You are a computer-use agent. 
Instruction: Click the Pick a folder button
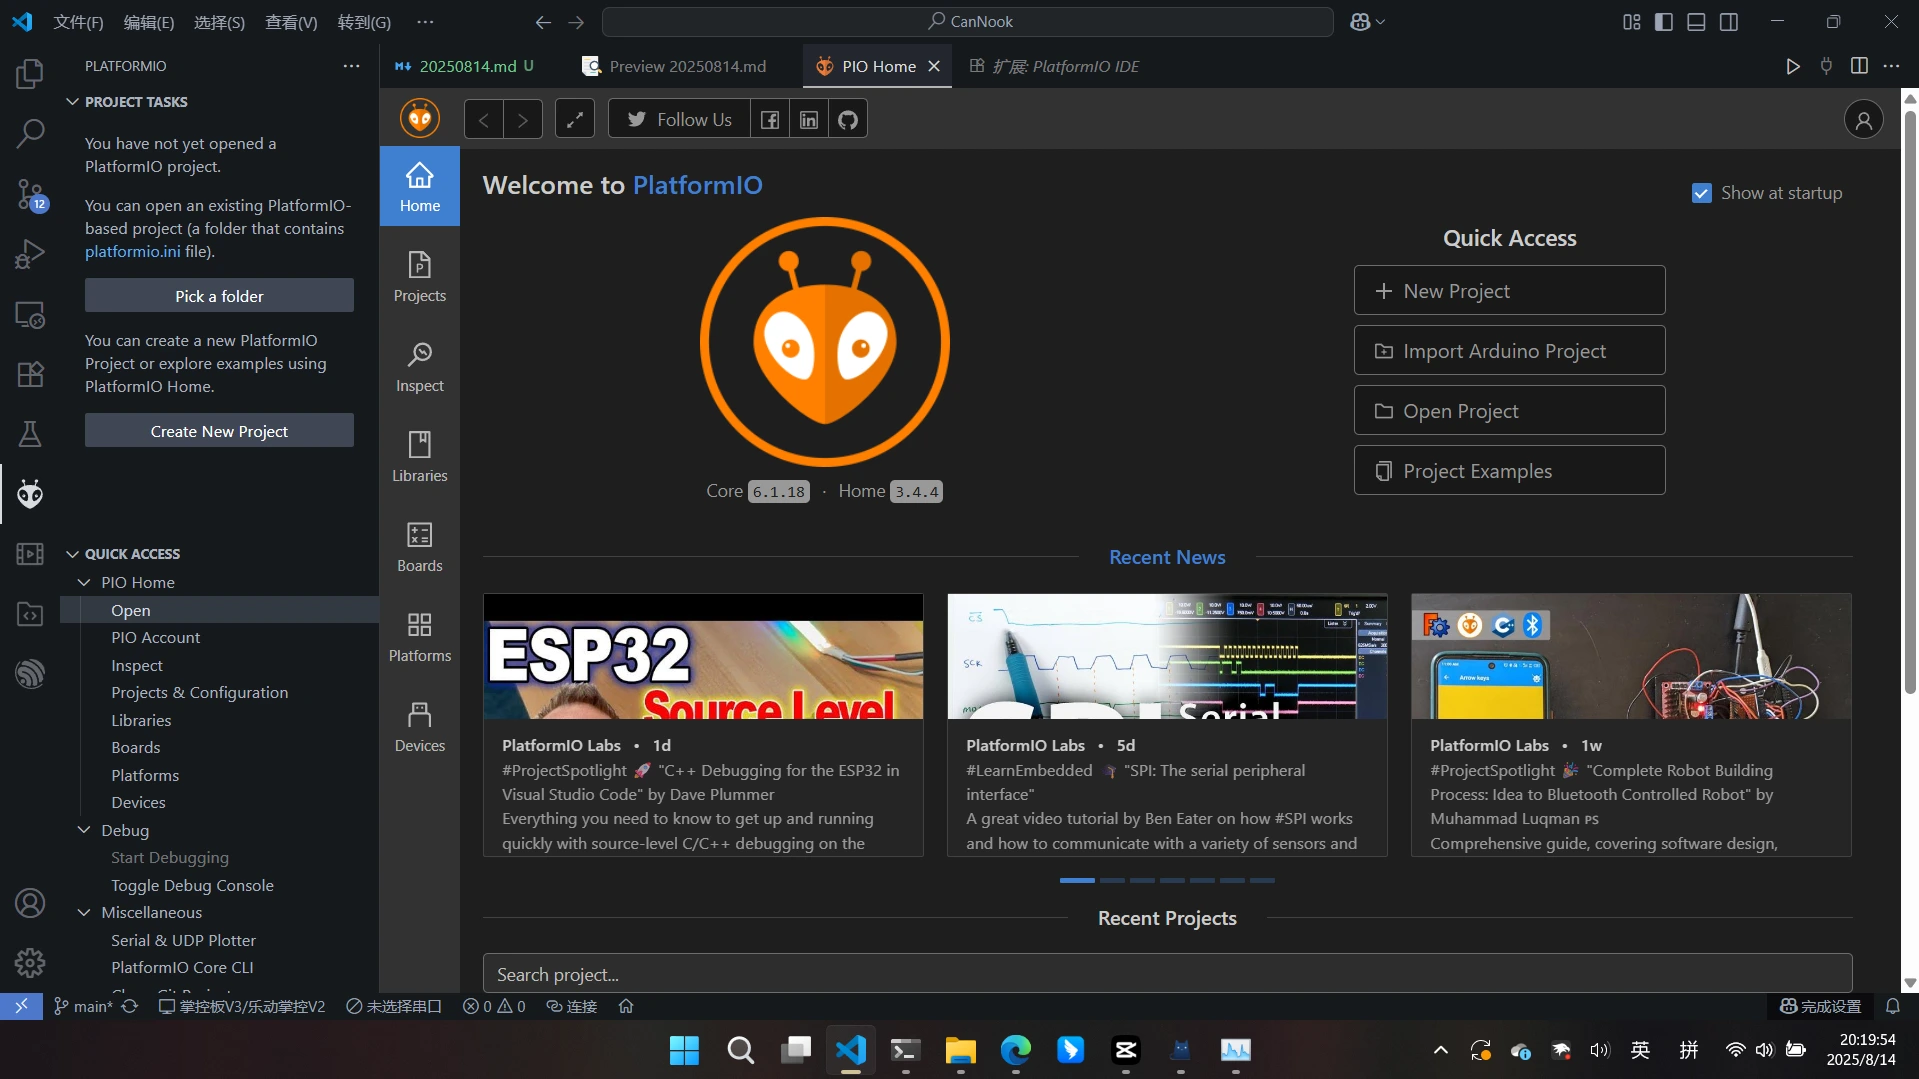[219, 296]
